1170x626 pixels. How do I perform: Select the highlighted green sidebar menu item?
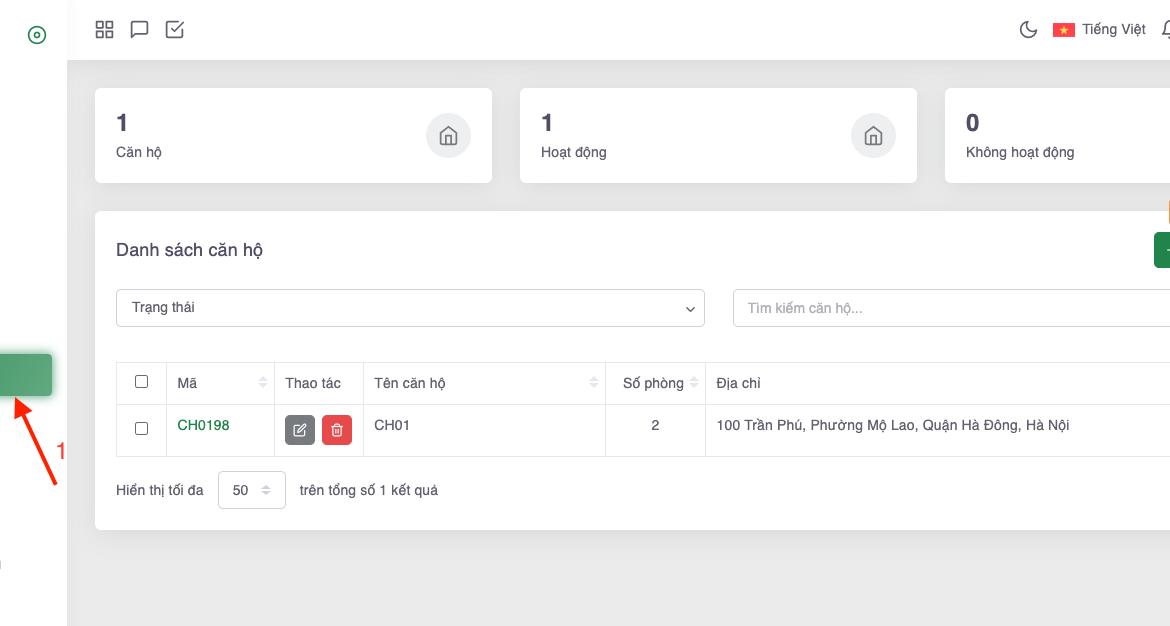(x=26, y=375)
